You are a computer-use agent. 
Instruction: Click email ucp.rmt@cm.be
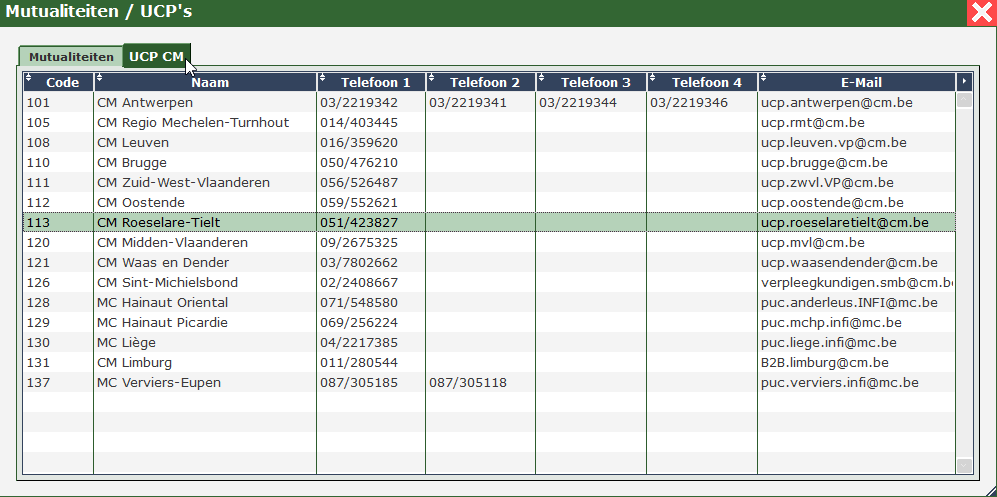coord(813,122)
